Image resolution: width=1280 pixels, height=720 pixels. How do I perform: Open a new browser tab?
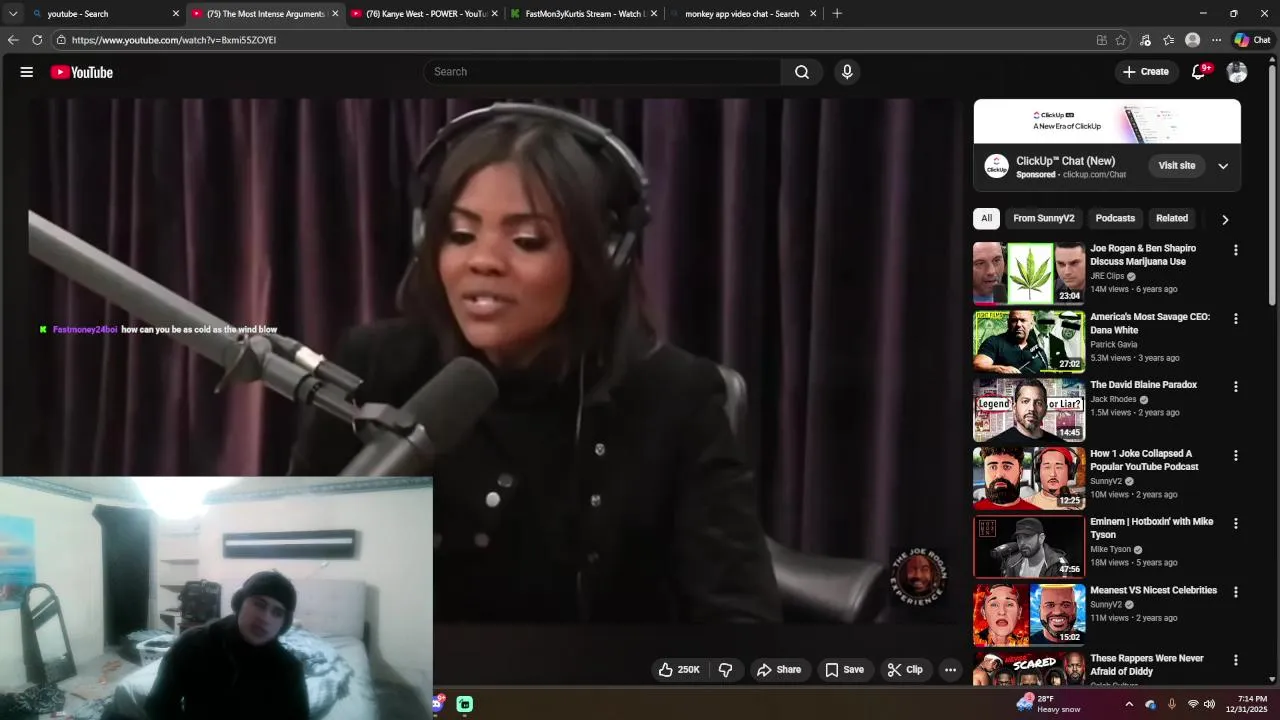(x=837, y=14)
